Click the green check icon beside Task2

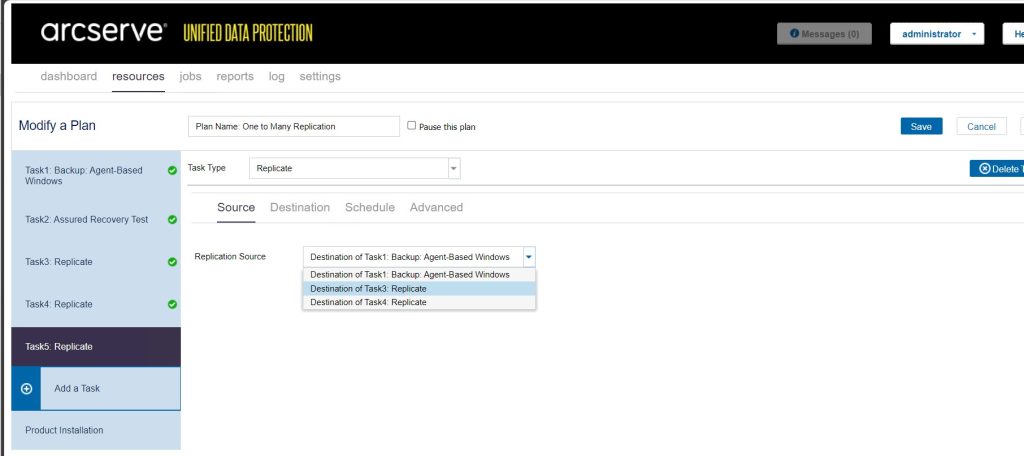pyautogui.click(x=172, y=220)
